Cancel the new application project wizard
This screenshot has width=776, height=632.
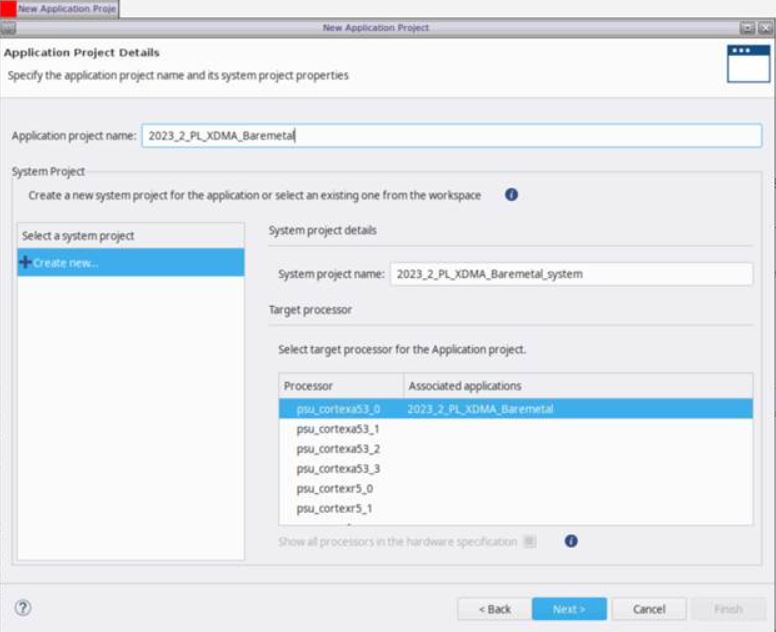point(649,609)
